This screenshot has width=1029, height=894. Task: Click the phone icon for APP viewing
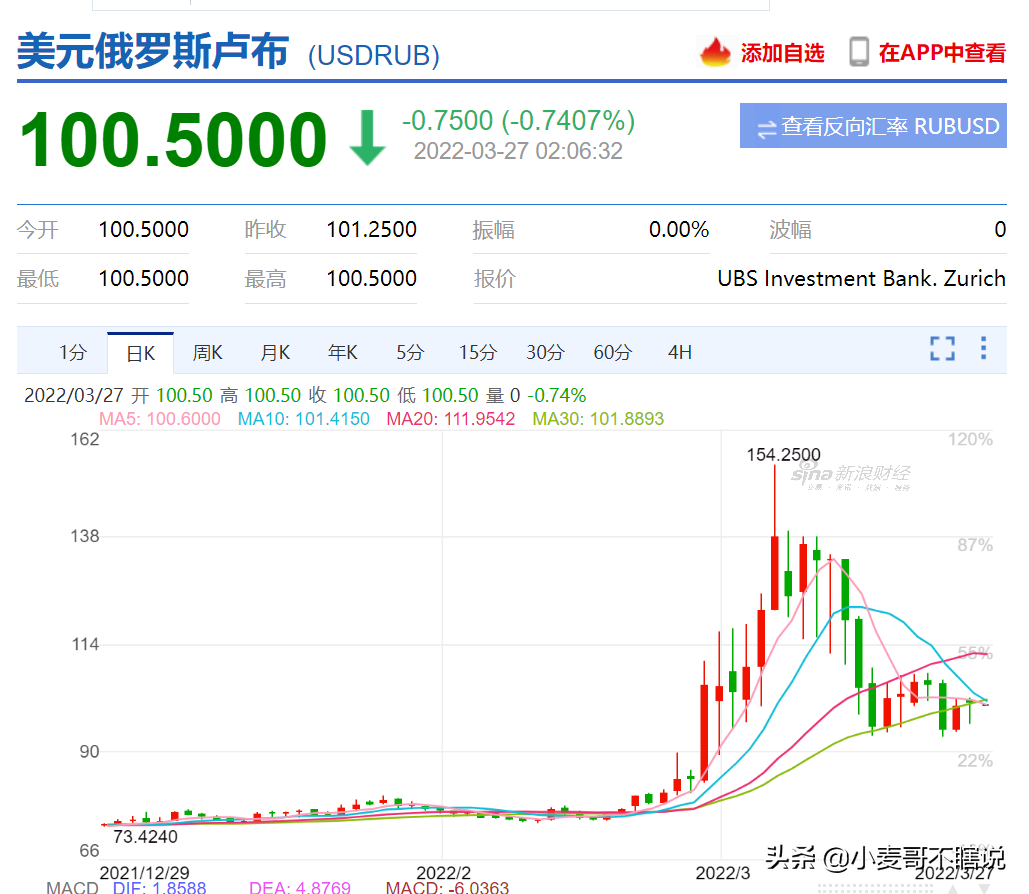click(858, 52)
